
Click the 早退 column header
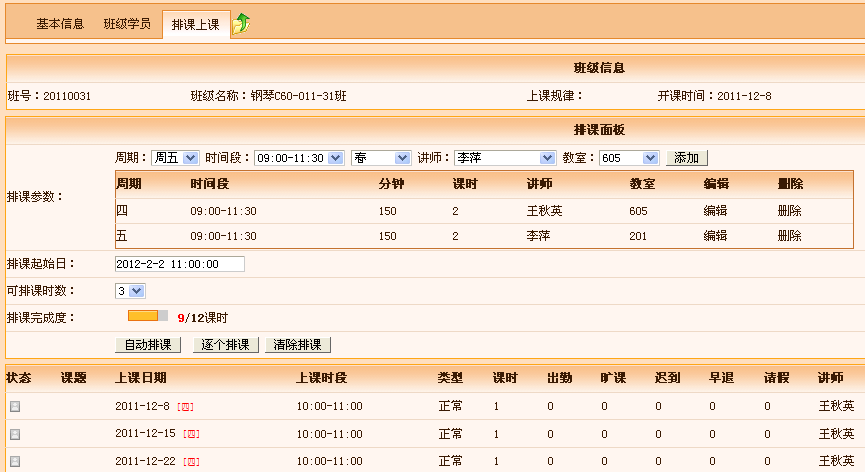722,378
